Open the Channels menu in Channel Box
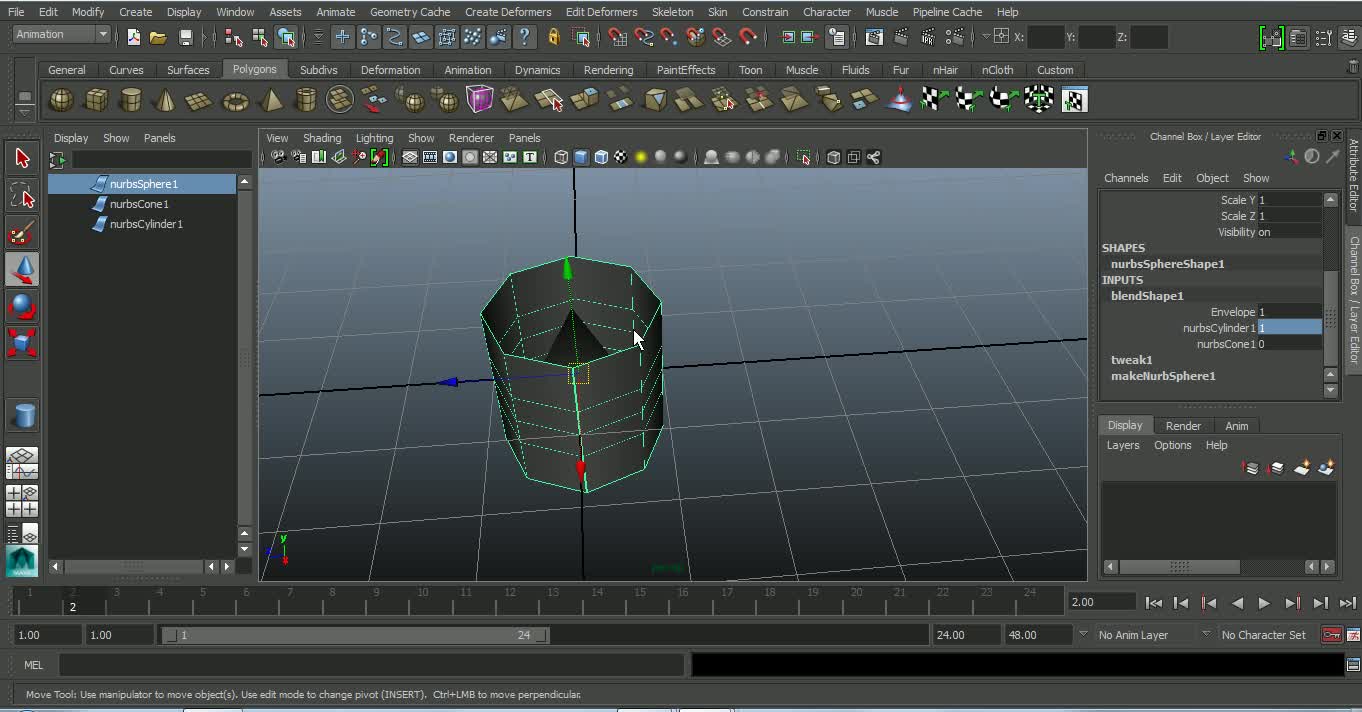Screen dimensions: 1362x712 (1126, 178)
